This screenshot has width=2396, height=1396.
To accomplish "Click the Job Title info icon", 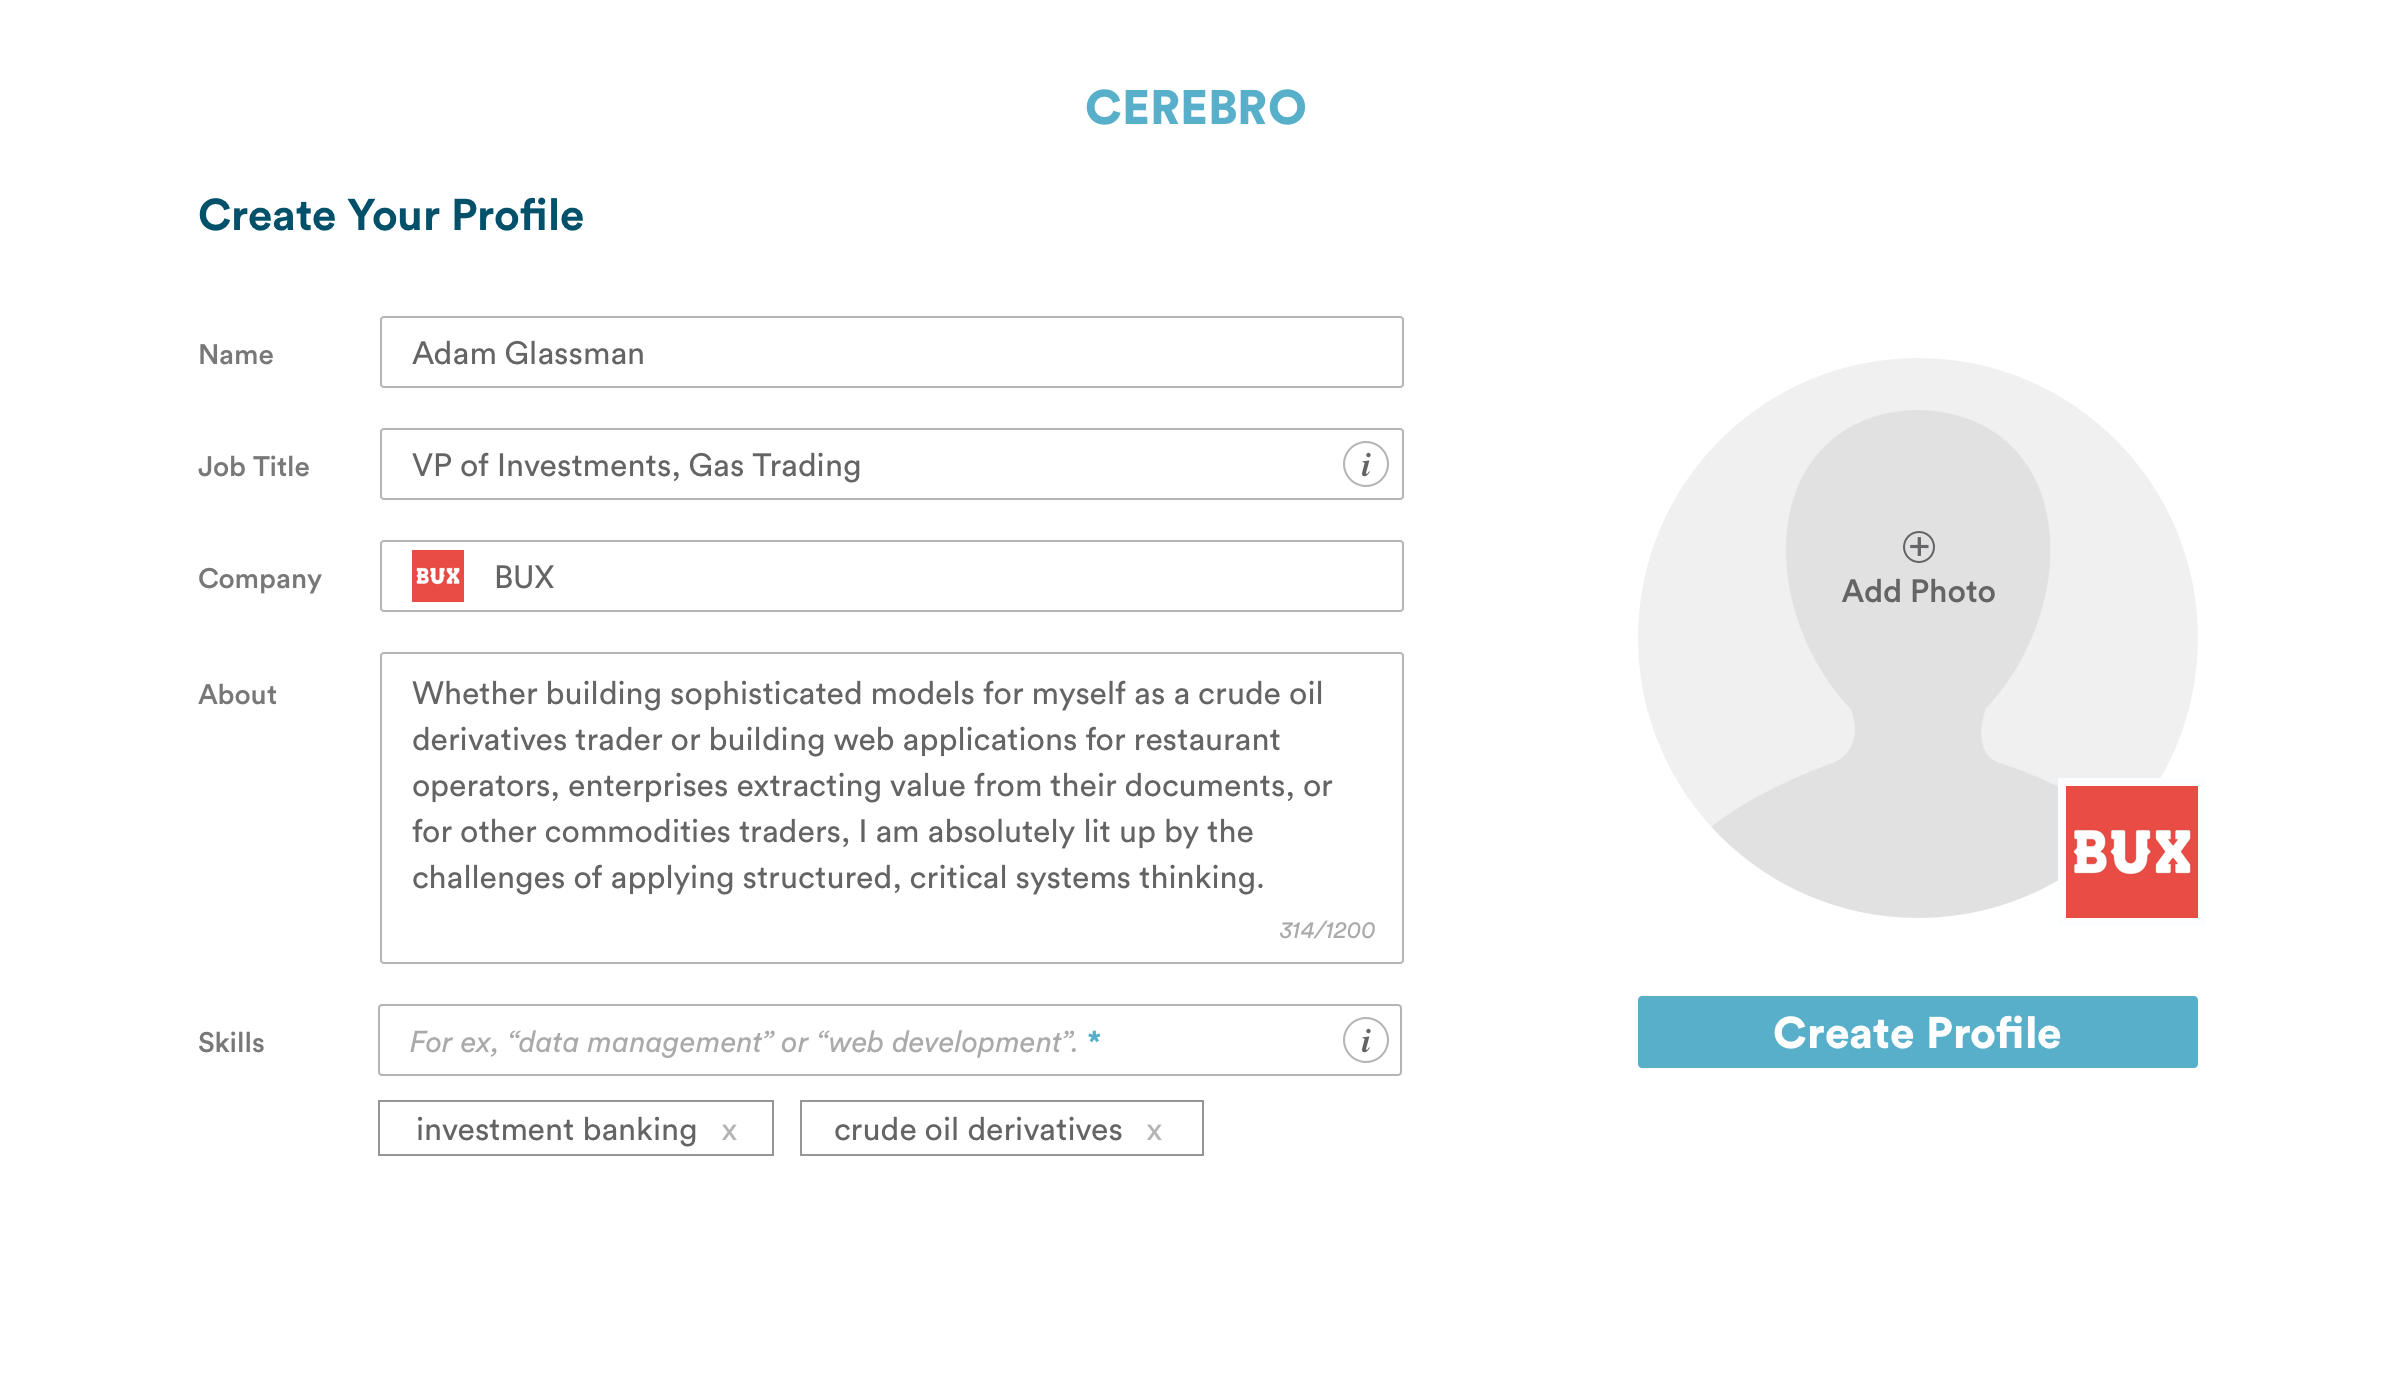I will tap(1365, 465).
